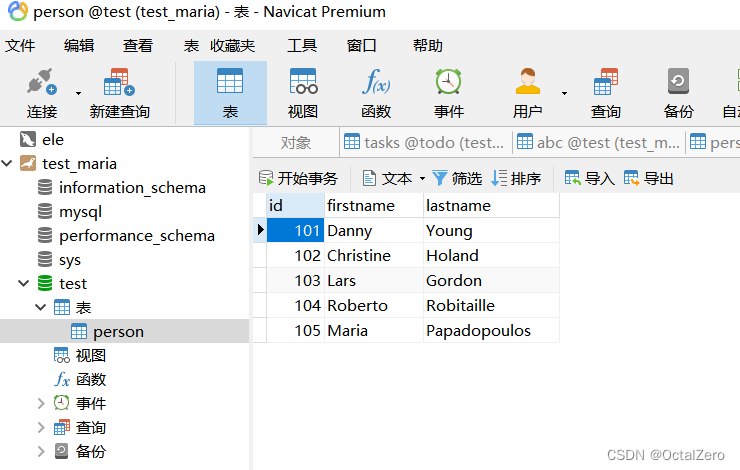Expand the 事件 tree node
Screen dimensions: 740x470
coord(41,403)
